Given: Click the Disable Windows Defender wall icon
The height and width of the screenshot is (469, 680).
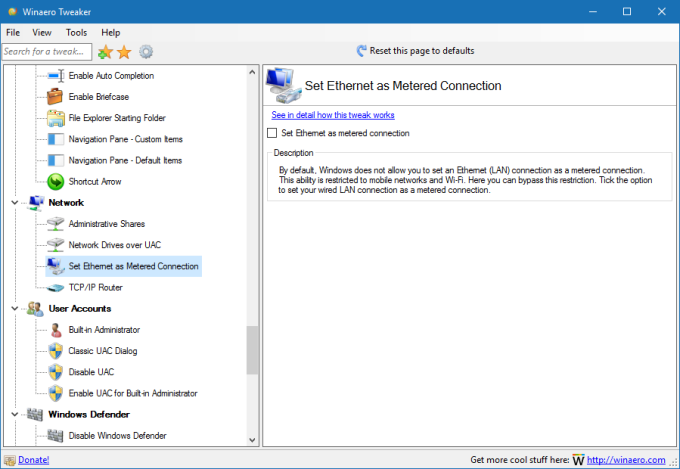Looking at the screenshot, I should (x=55, y=436).
